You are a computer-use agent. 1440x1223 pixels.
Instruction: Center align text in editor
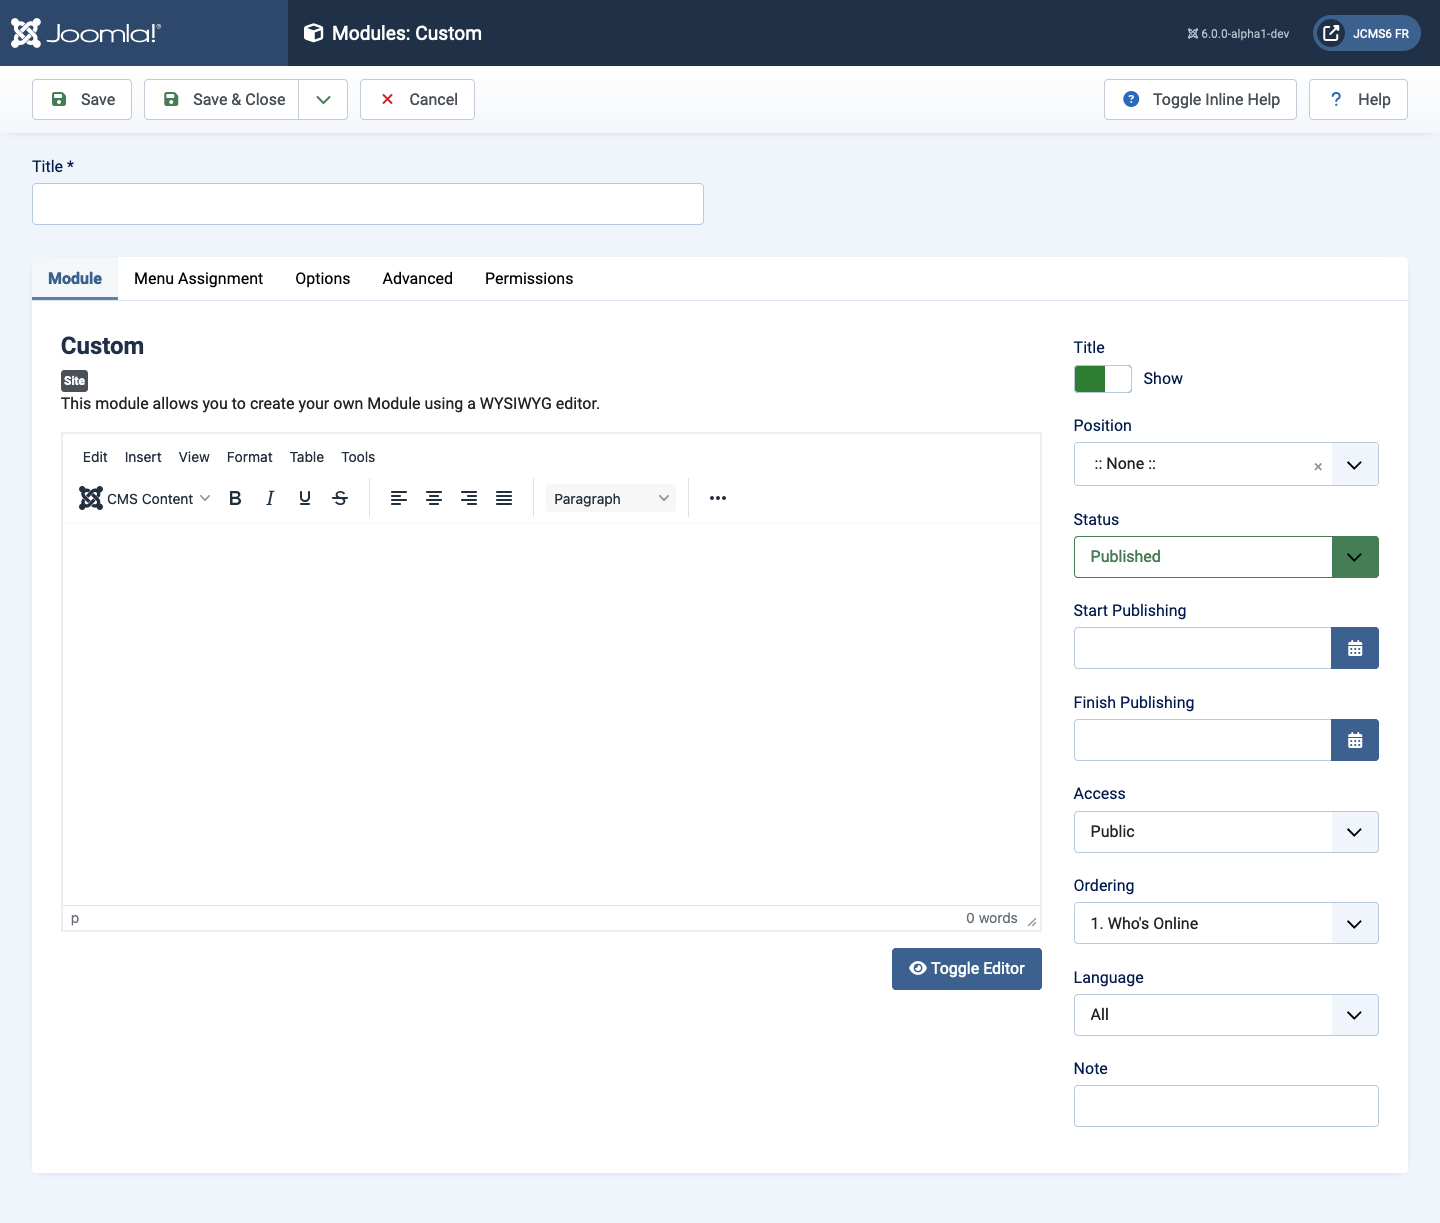point(434,498)
